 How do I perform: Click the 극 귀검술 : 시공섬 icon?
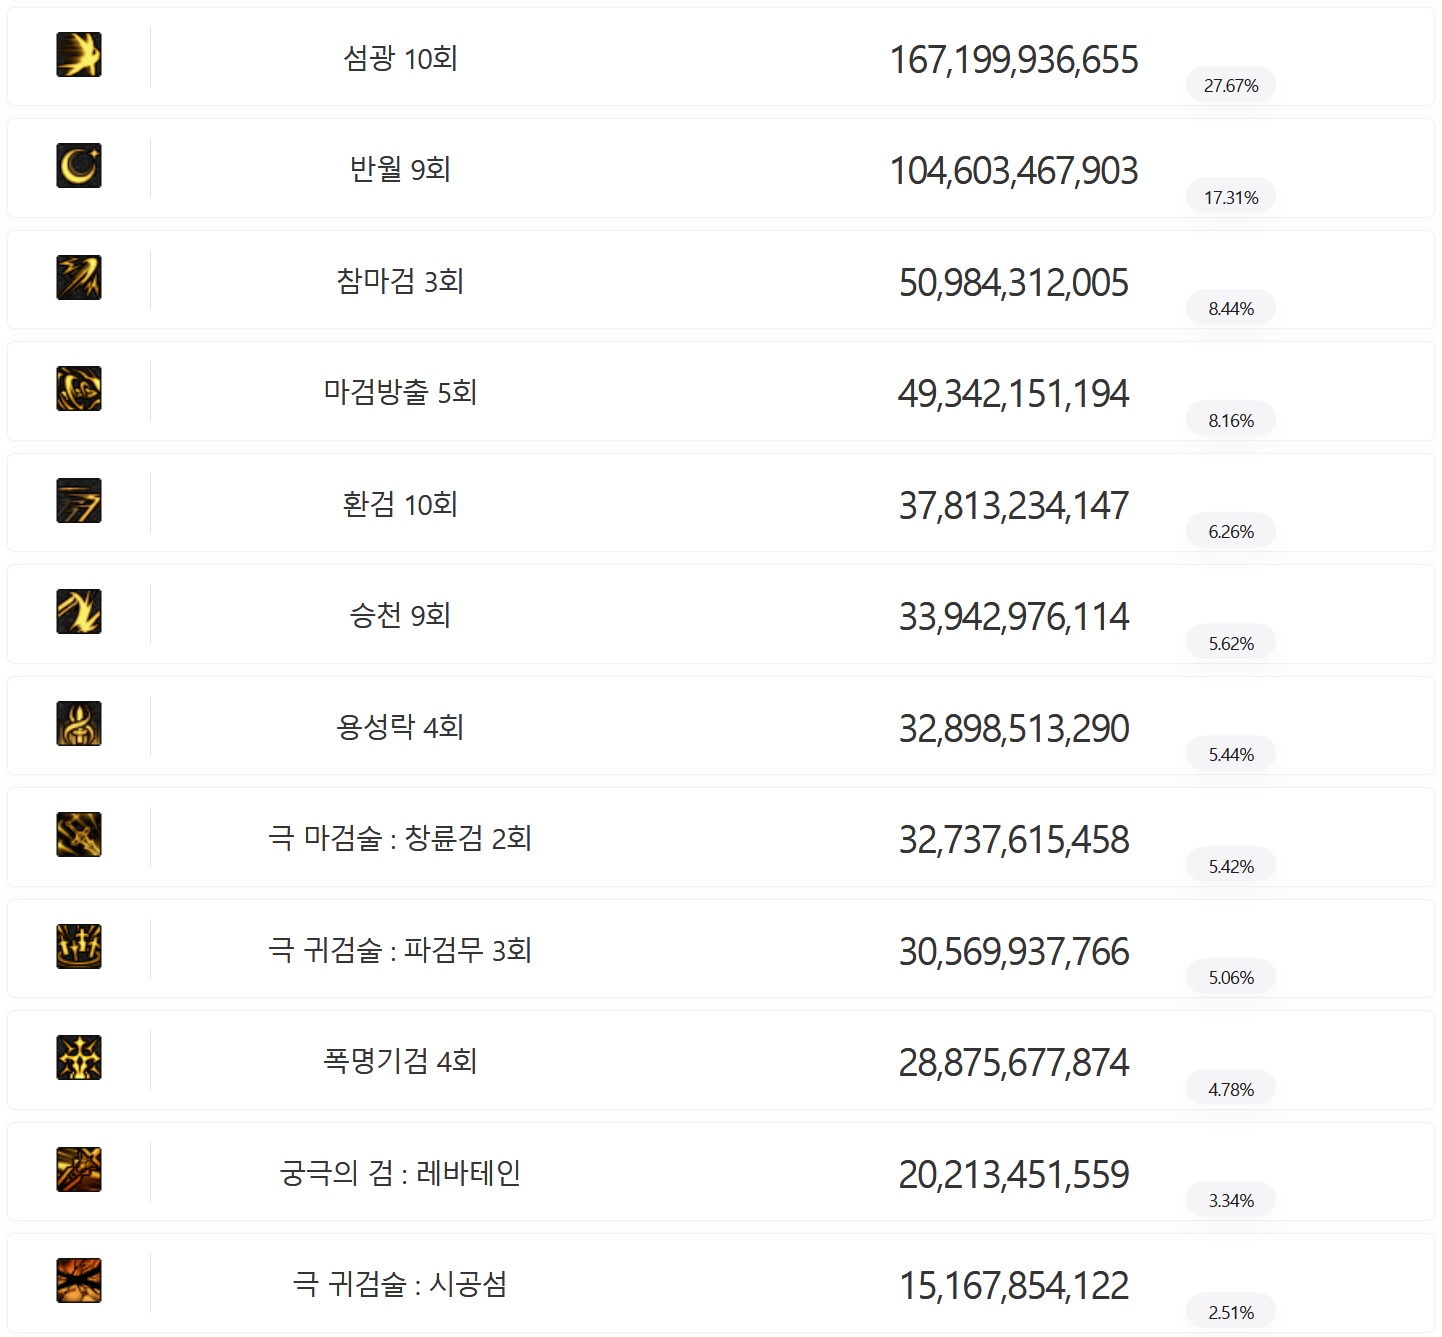coord(79,1281)
